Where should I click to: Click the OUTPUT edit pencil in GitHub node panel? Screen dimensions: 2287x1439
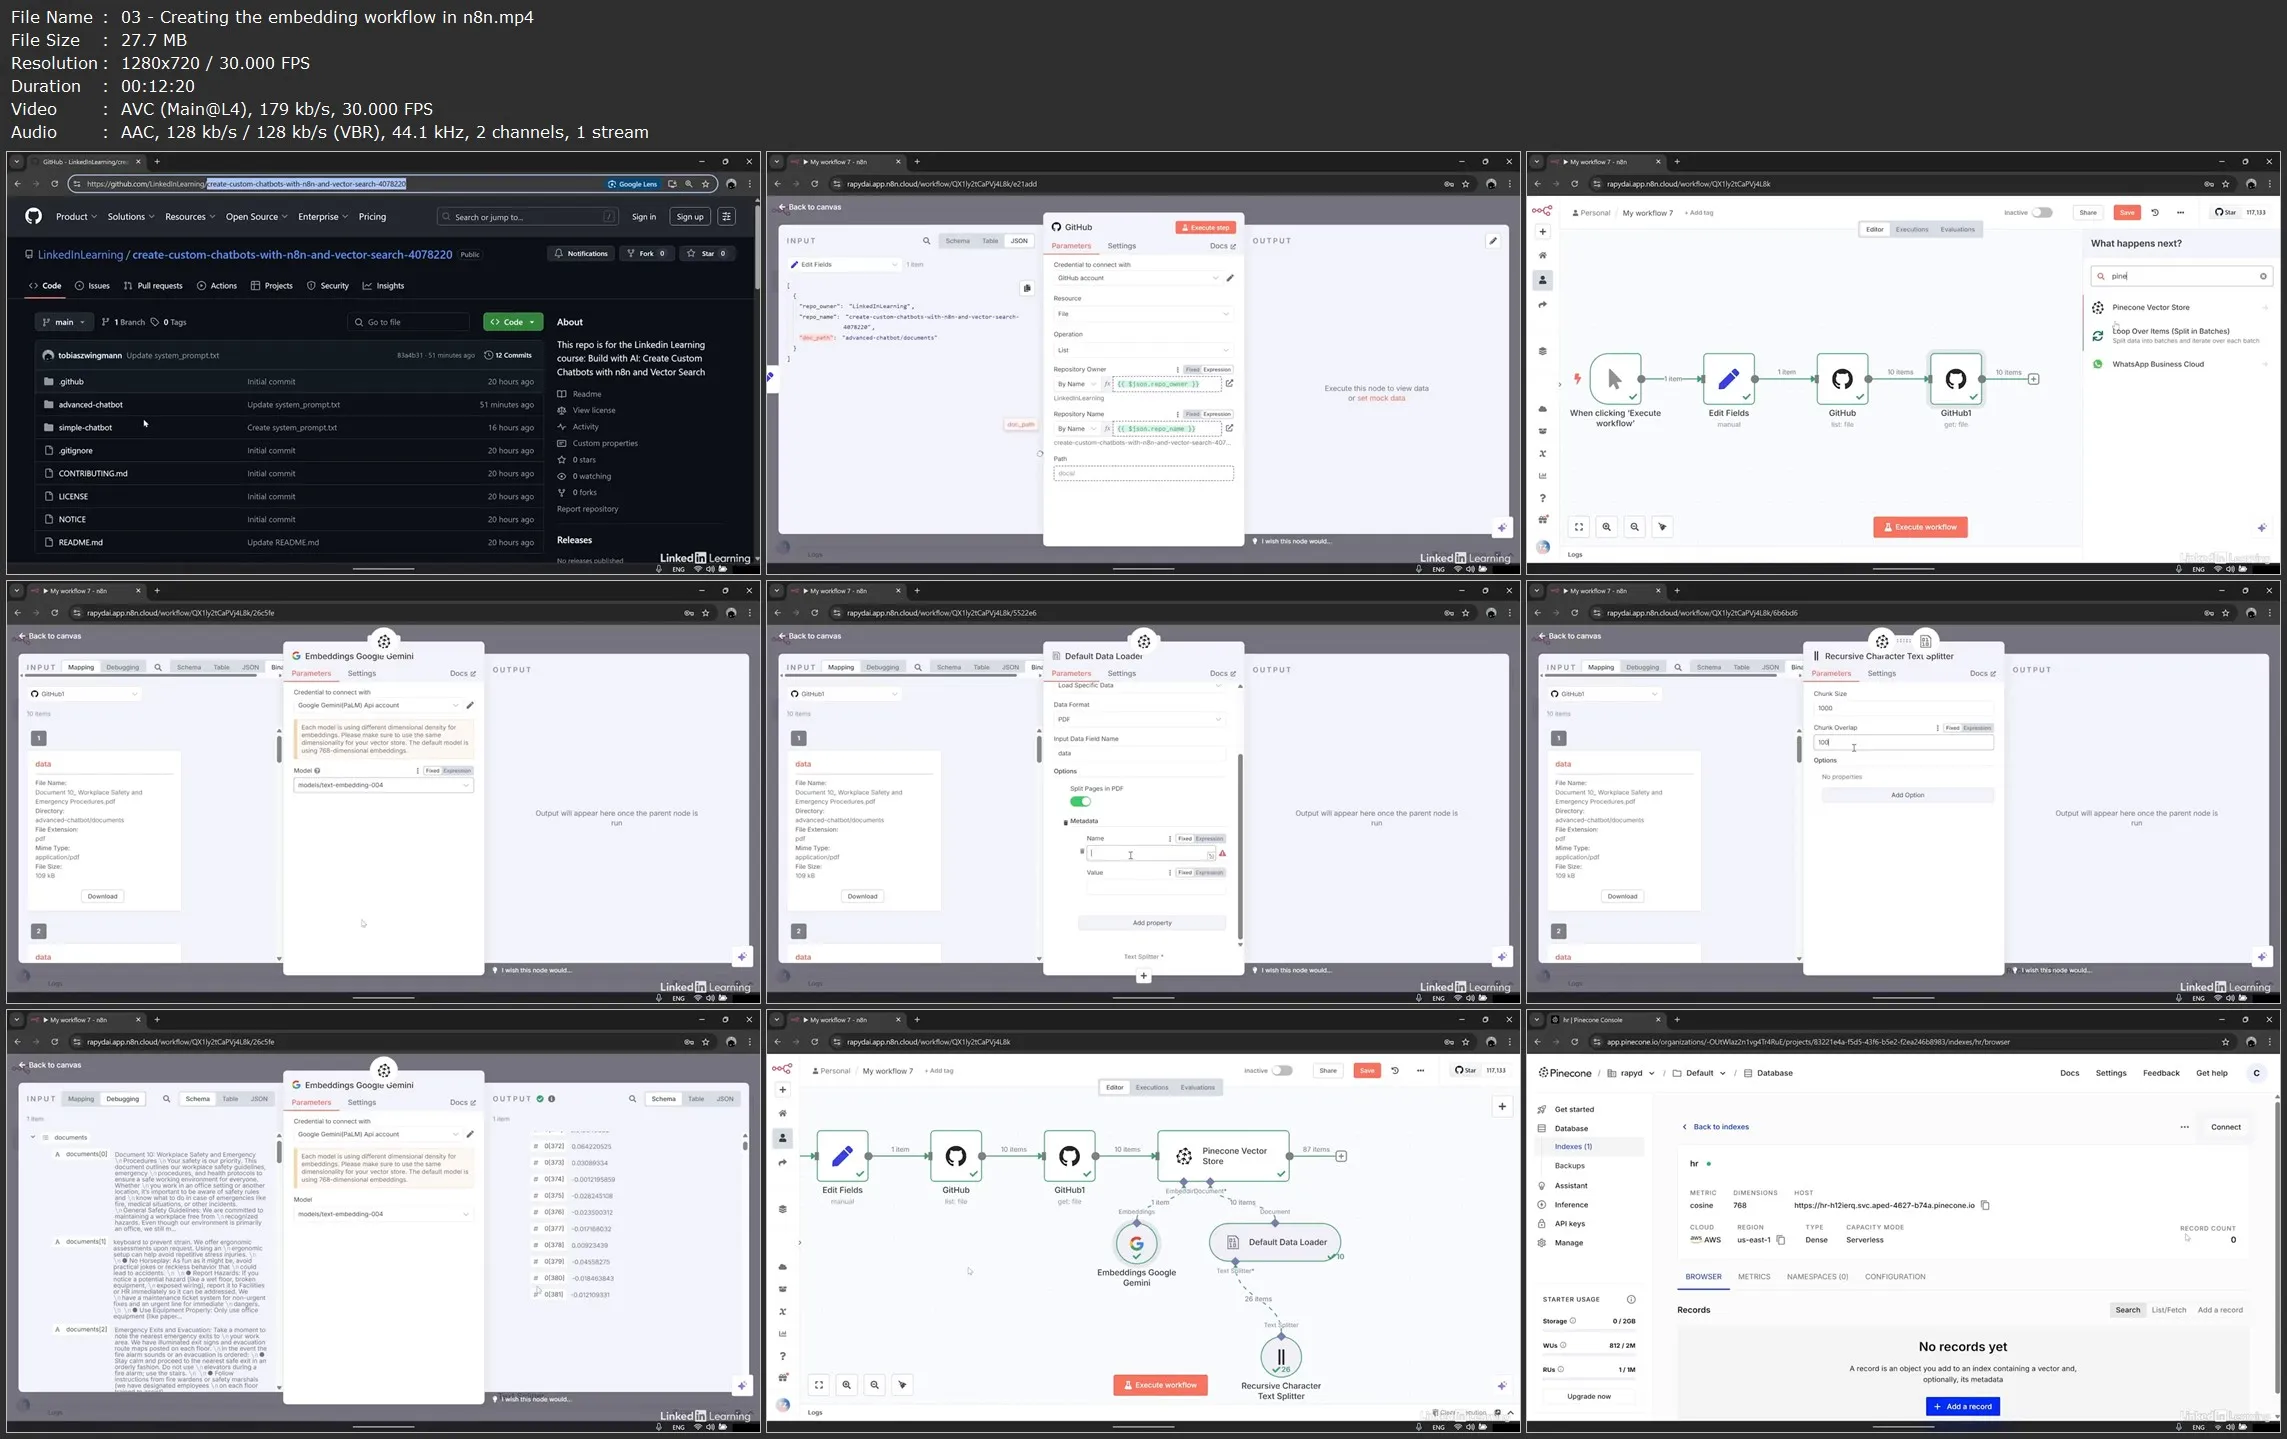coord(1492,241)
